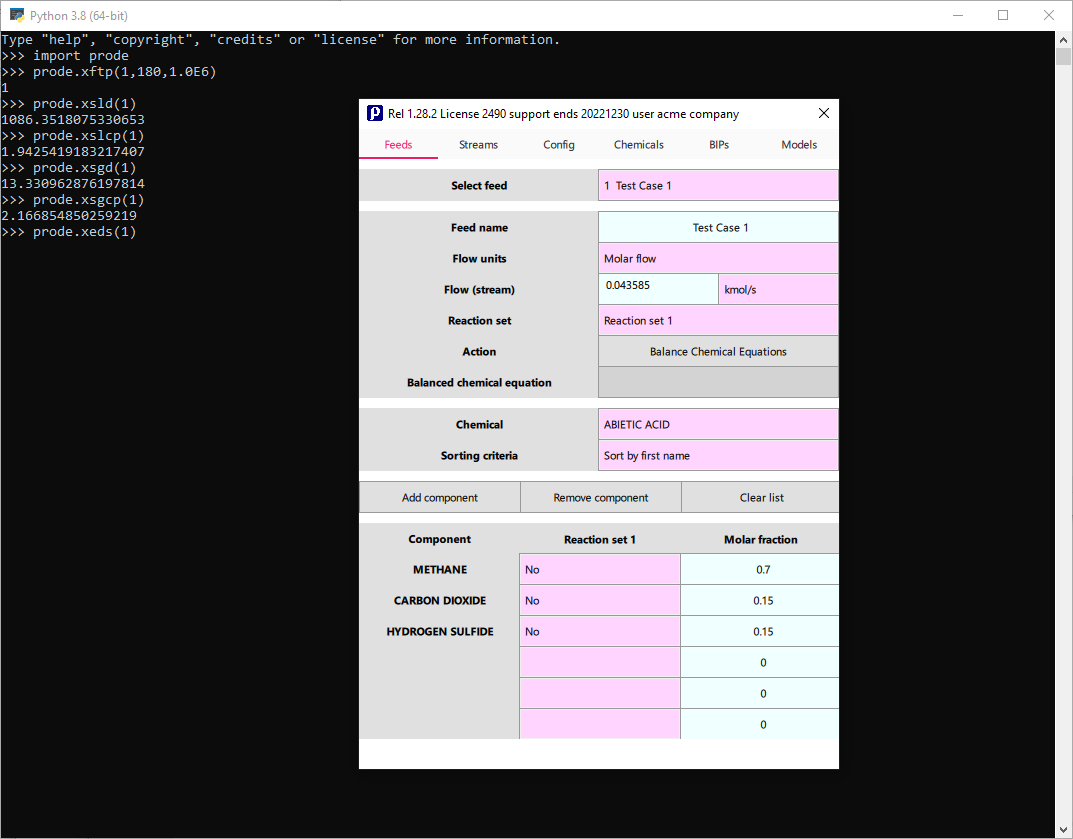Viewport: 1073px width, 839px height.
Task: Go to the Models tab
Action: tap(799, 144)
